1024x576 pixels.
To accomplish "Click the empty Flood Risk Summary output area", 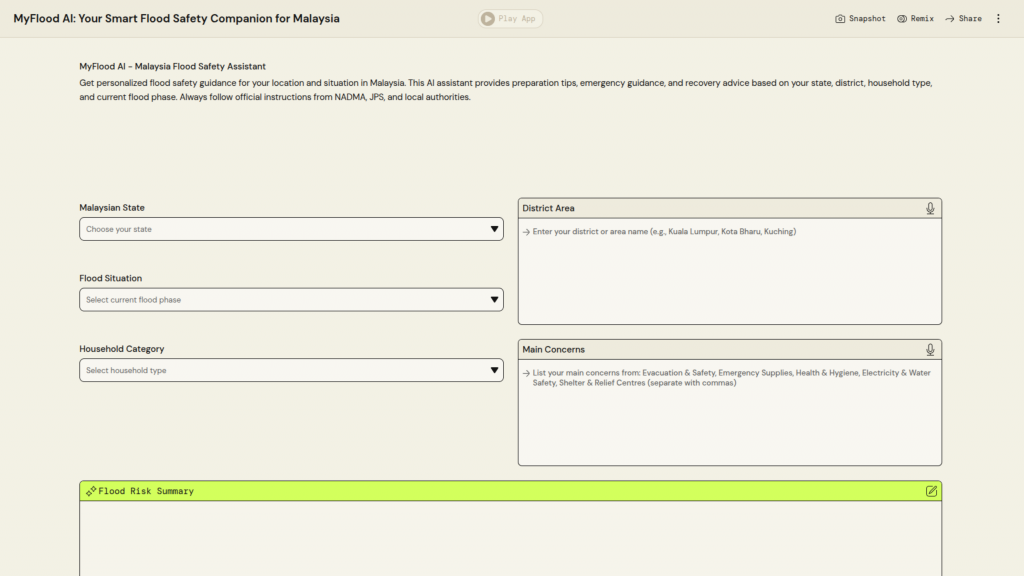I will click(x=510, y=538).
